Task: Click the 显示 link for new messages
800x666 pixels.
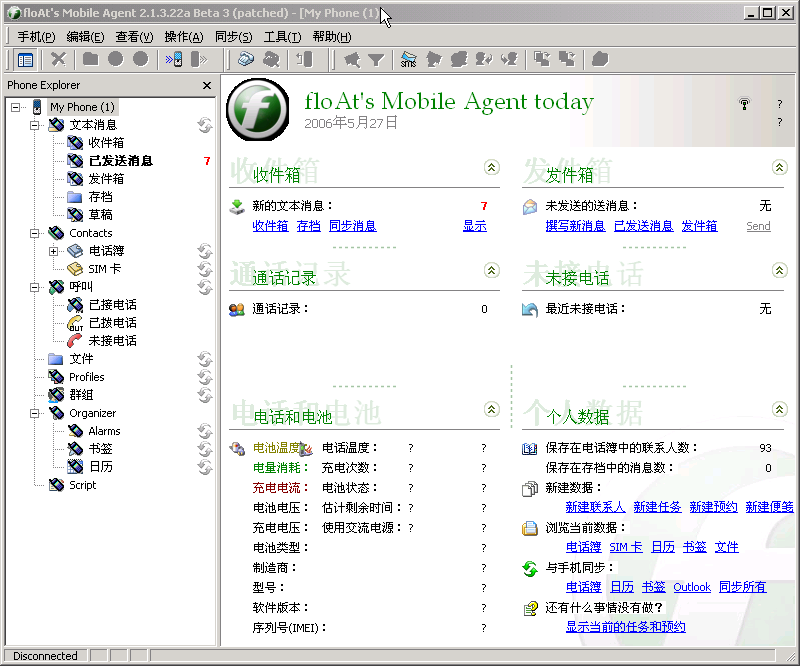Action: [x=474, y=226]
